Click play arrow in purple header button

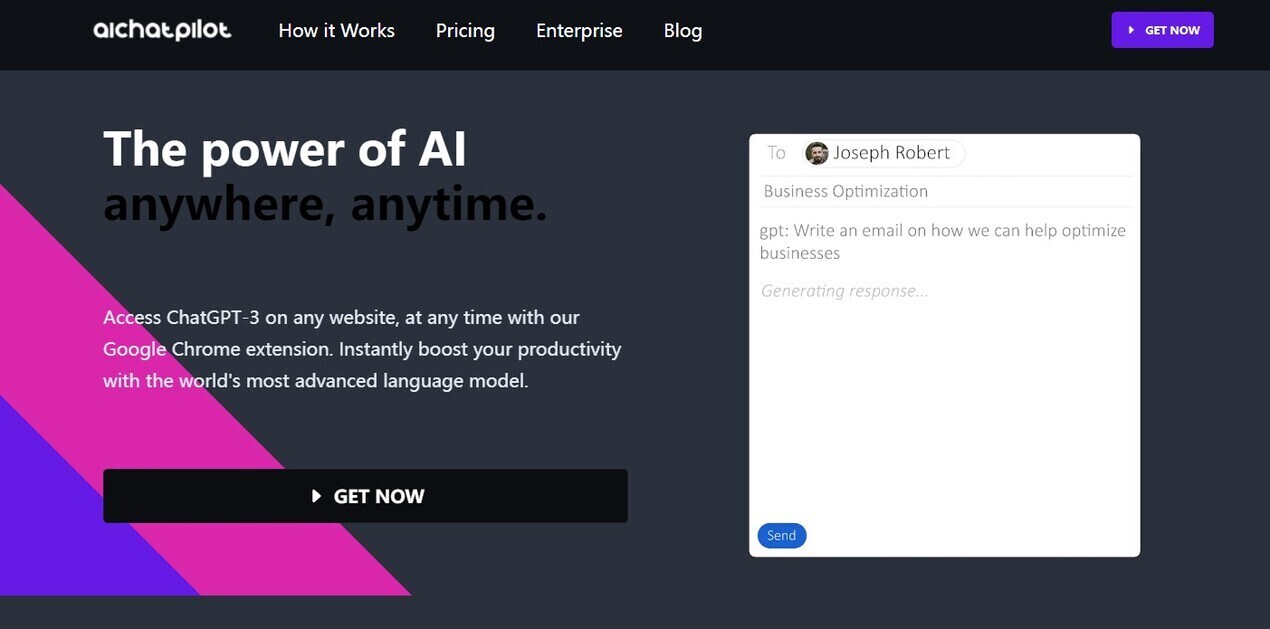1131,30
